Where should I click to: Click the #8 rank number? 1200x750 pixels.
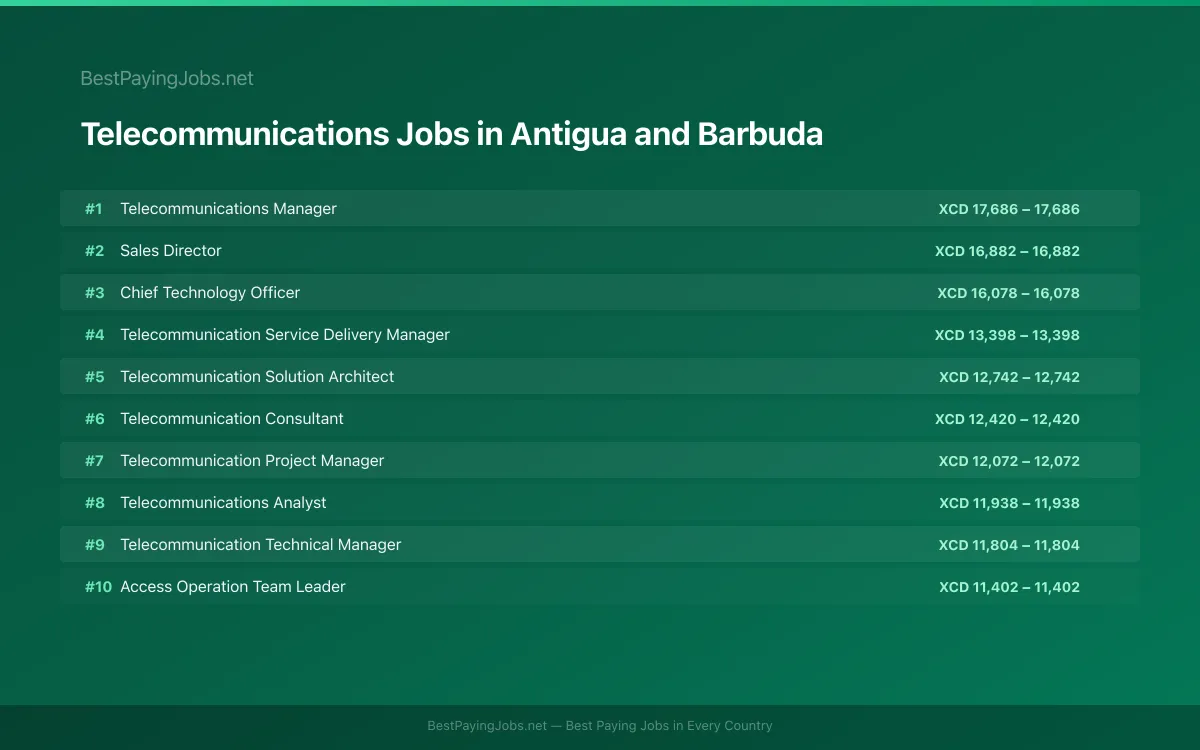tap(94, 503)
